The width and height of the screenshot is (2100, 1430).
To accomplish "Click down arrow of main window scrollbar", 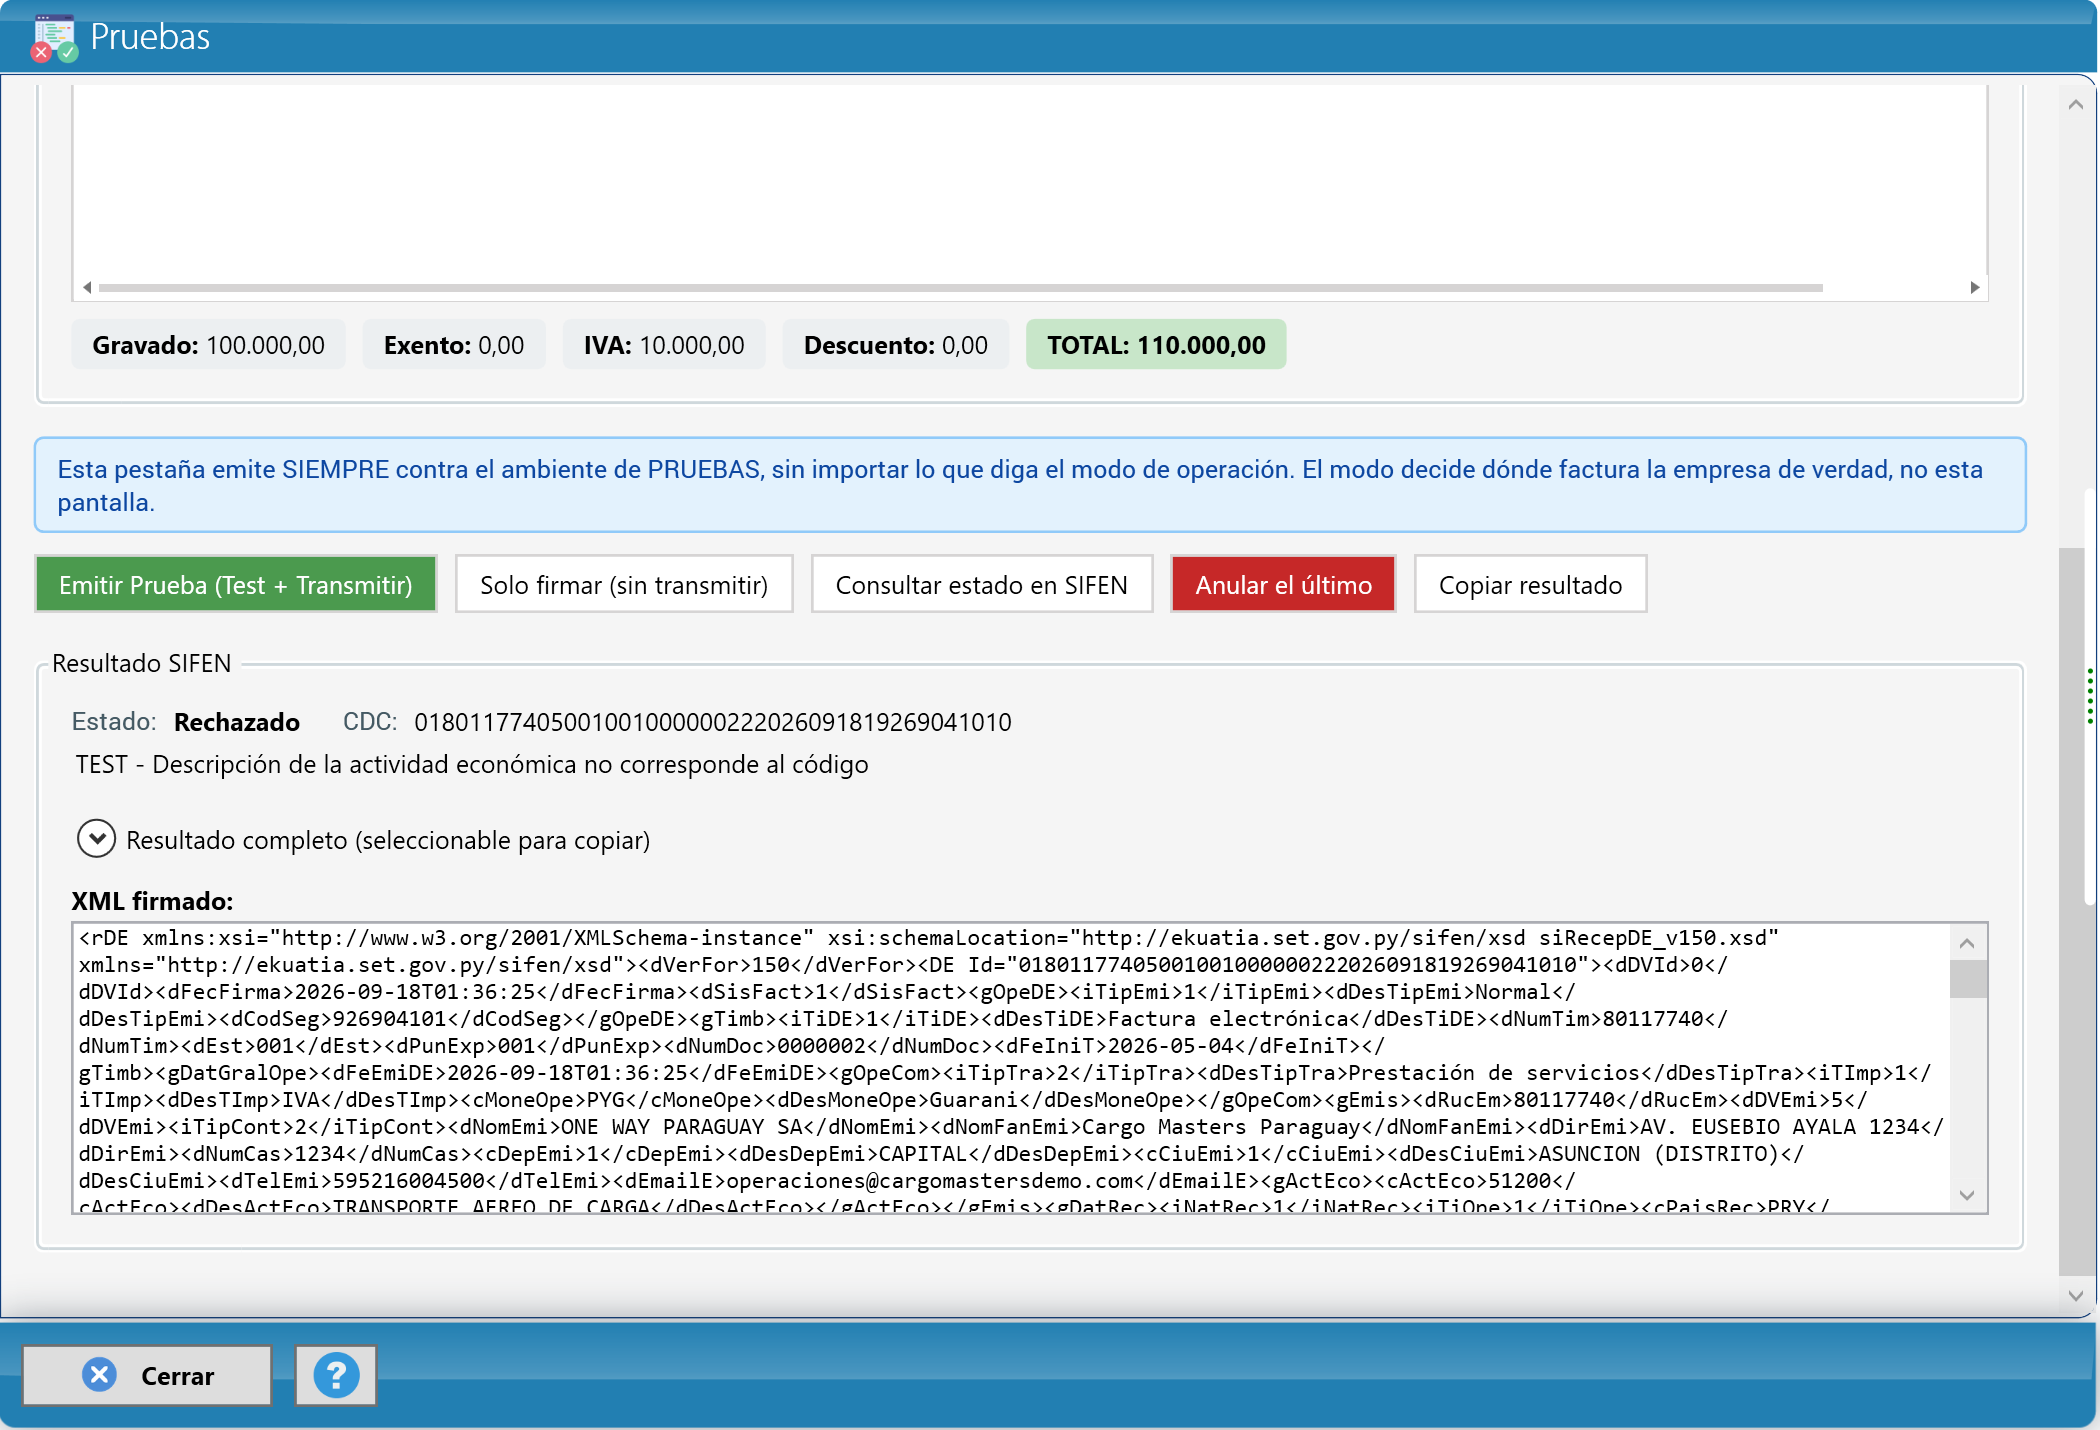I will [2076, 1295].
